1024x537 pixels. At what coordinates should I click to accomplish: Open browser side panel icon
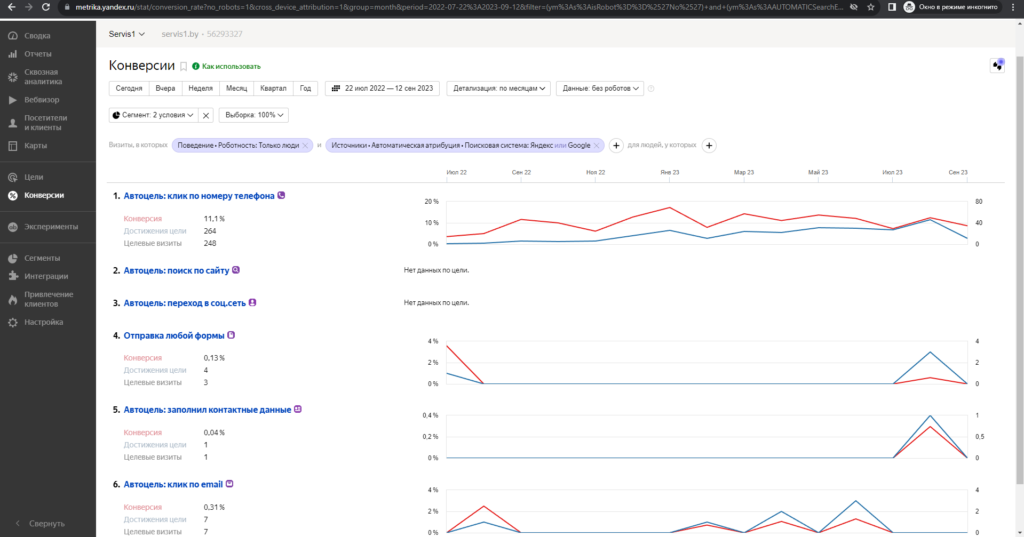891,7
